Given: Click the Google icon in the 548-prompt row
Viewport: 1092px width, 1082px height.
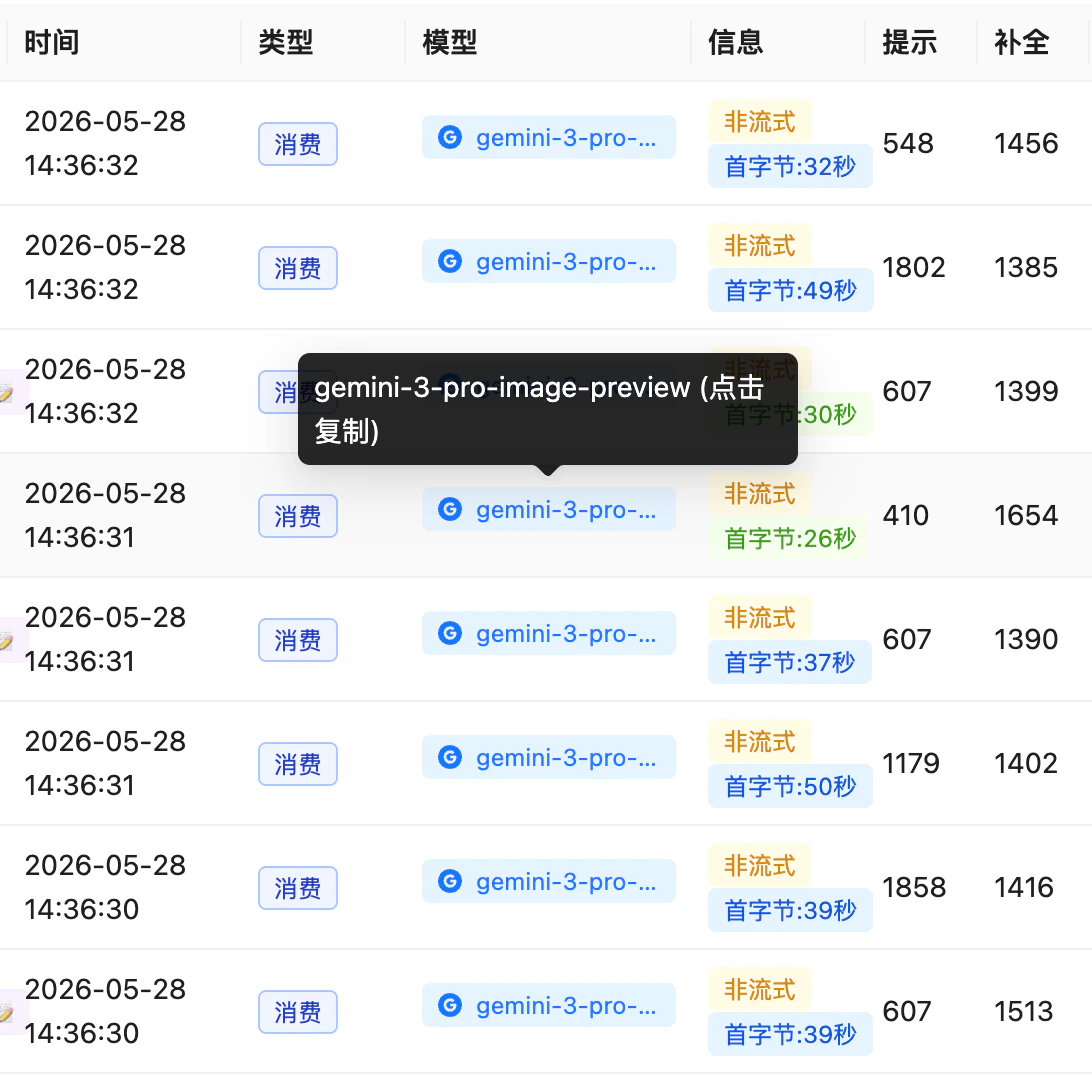Looking at the screenshot, I should point(450,137).
